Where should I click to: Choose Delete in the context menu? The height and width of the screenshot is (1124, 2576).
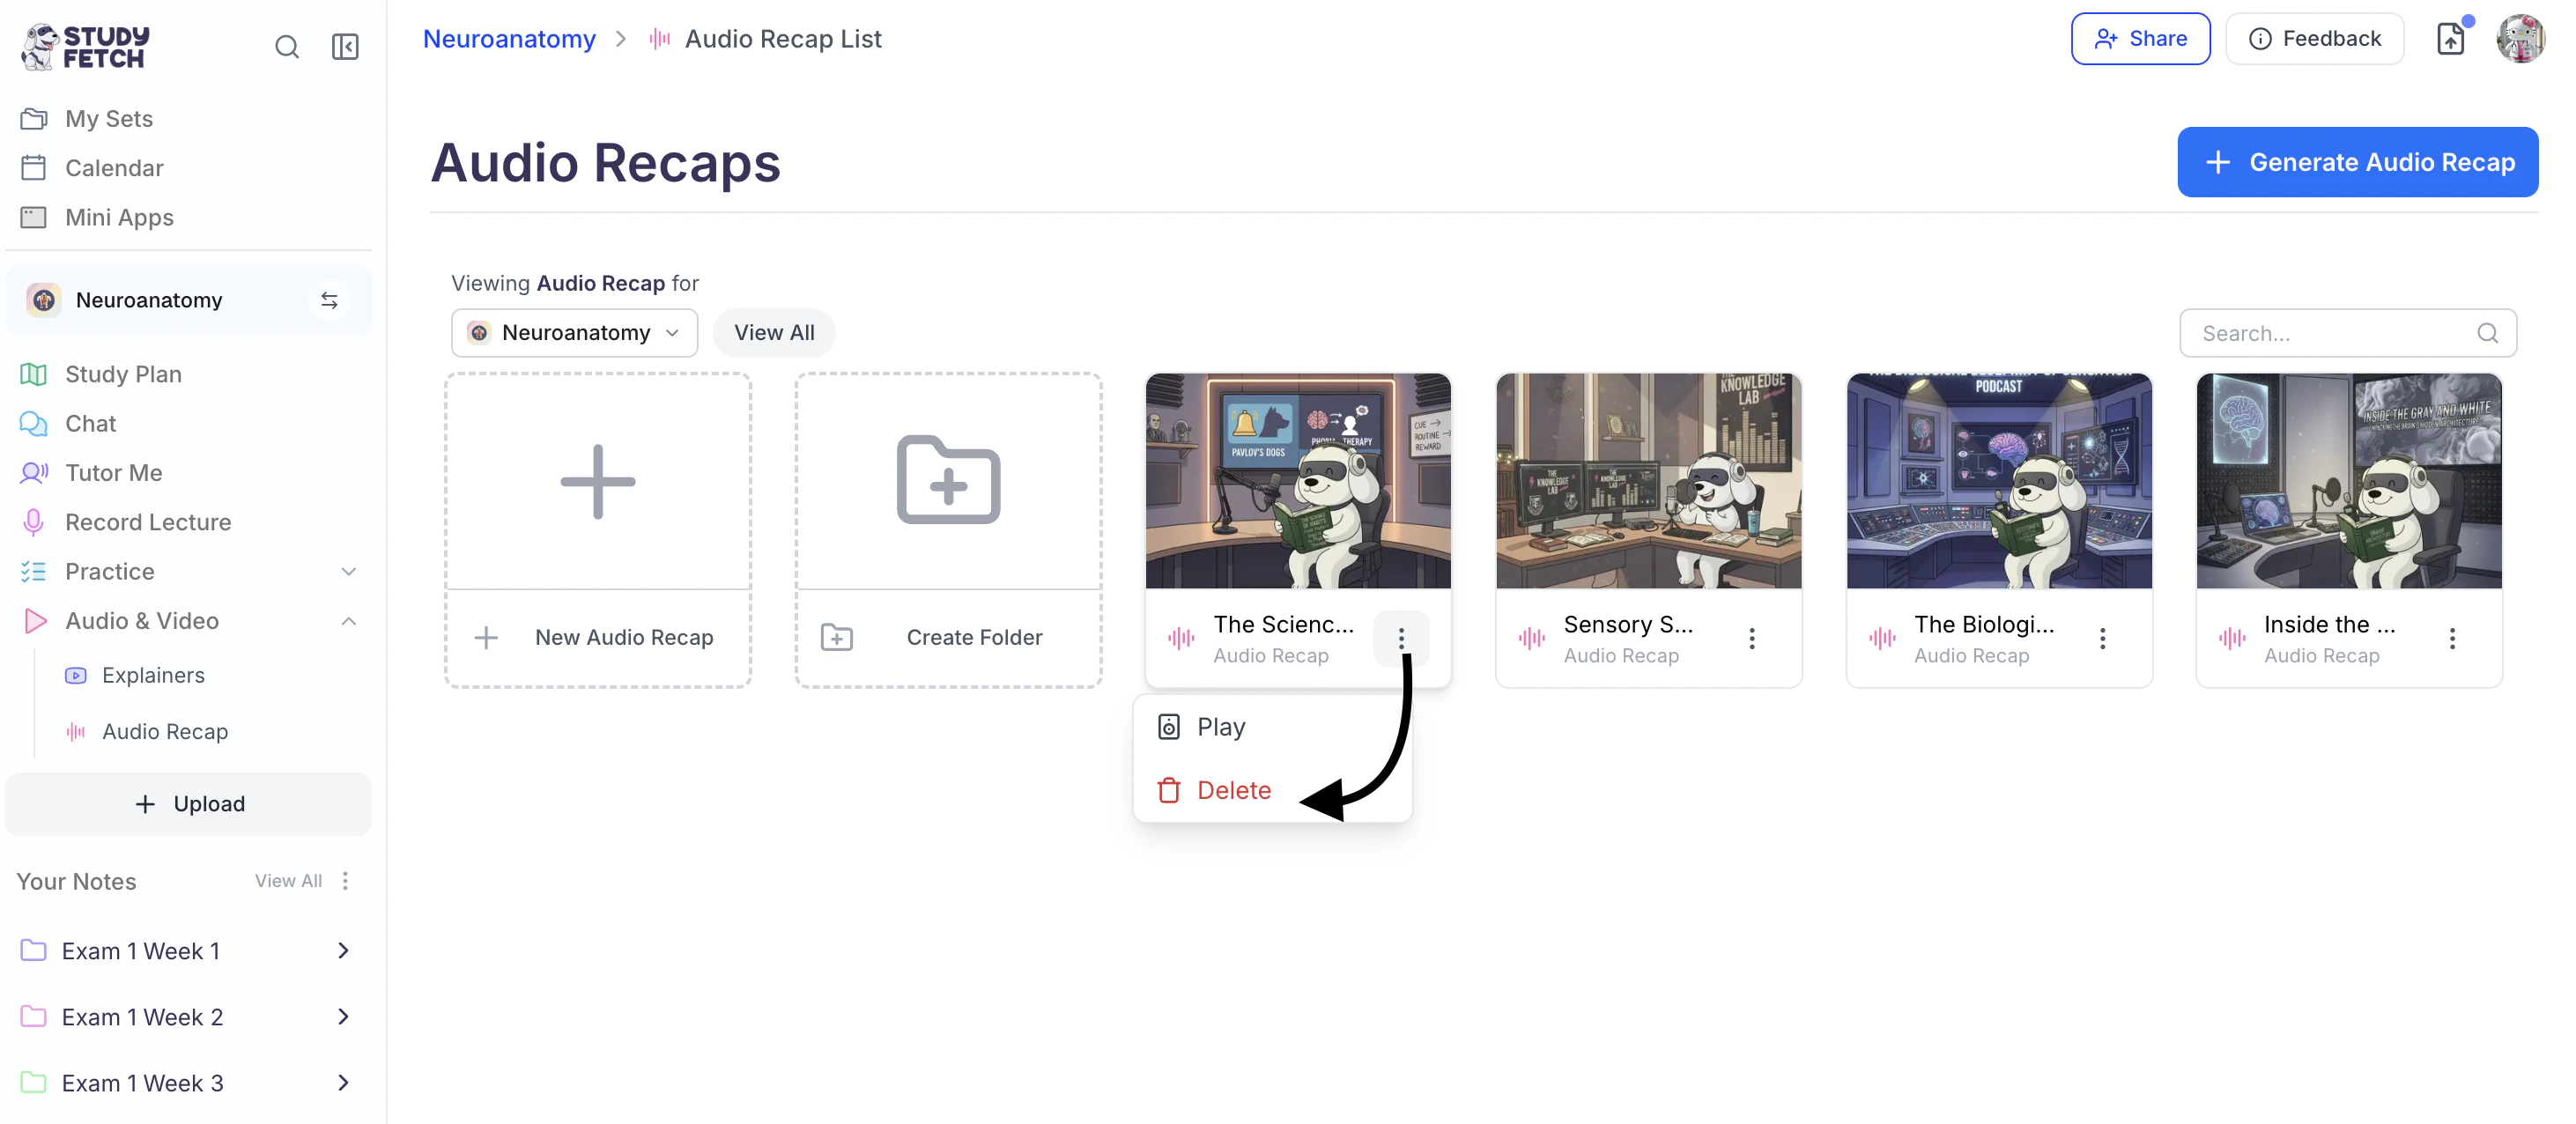1233,790
